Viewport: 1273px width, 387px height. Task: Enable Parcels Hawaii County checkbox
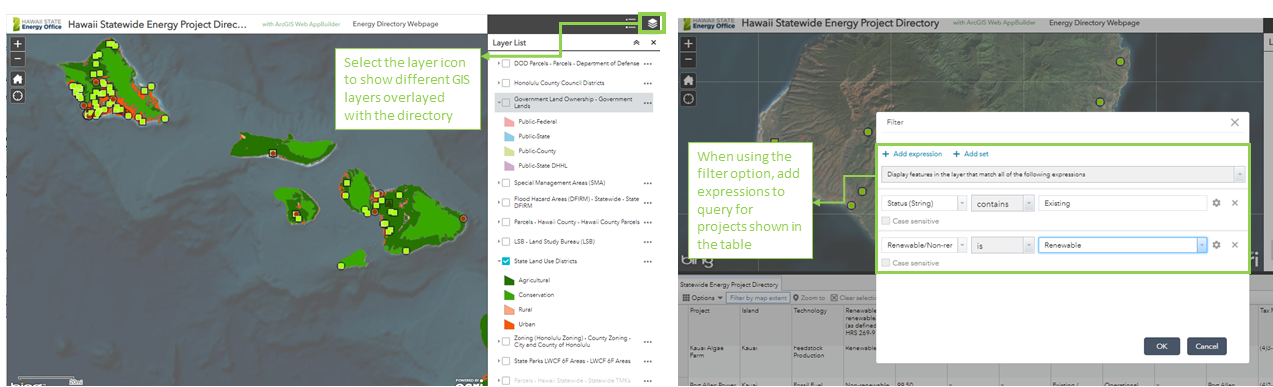[506, 222]
